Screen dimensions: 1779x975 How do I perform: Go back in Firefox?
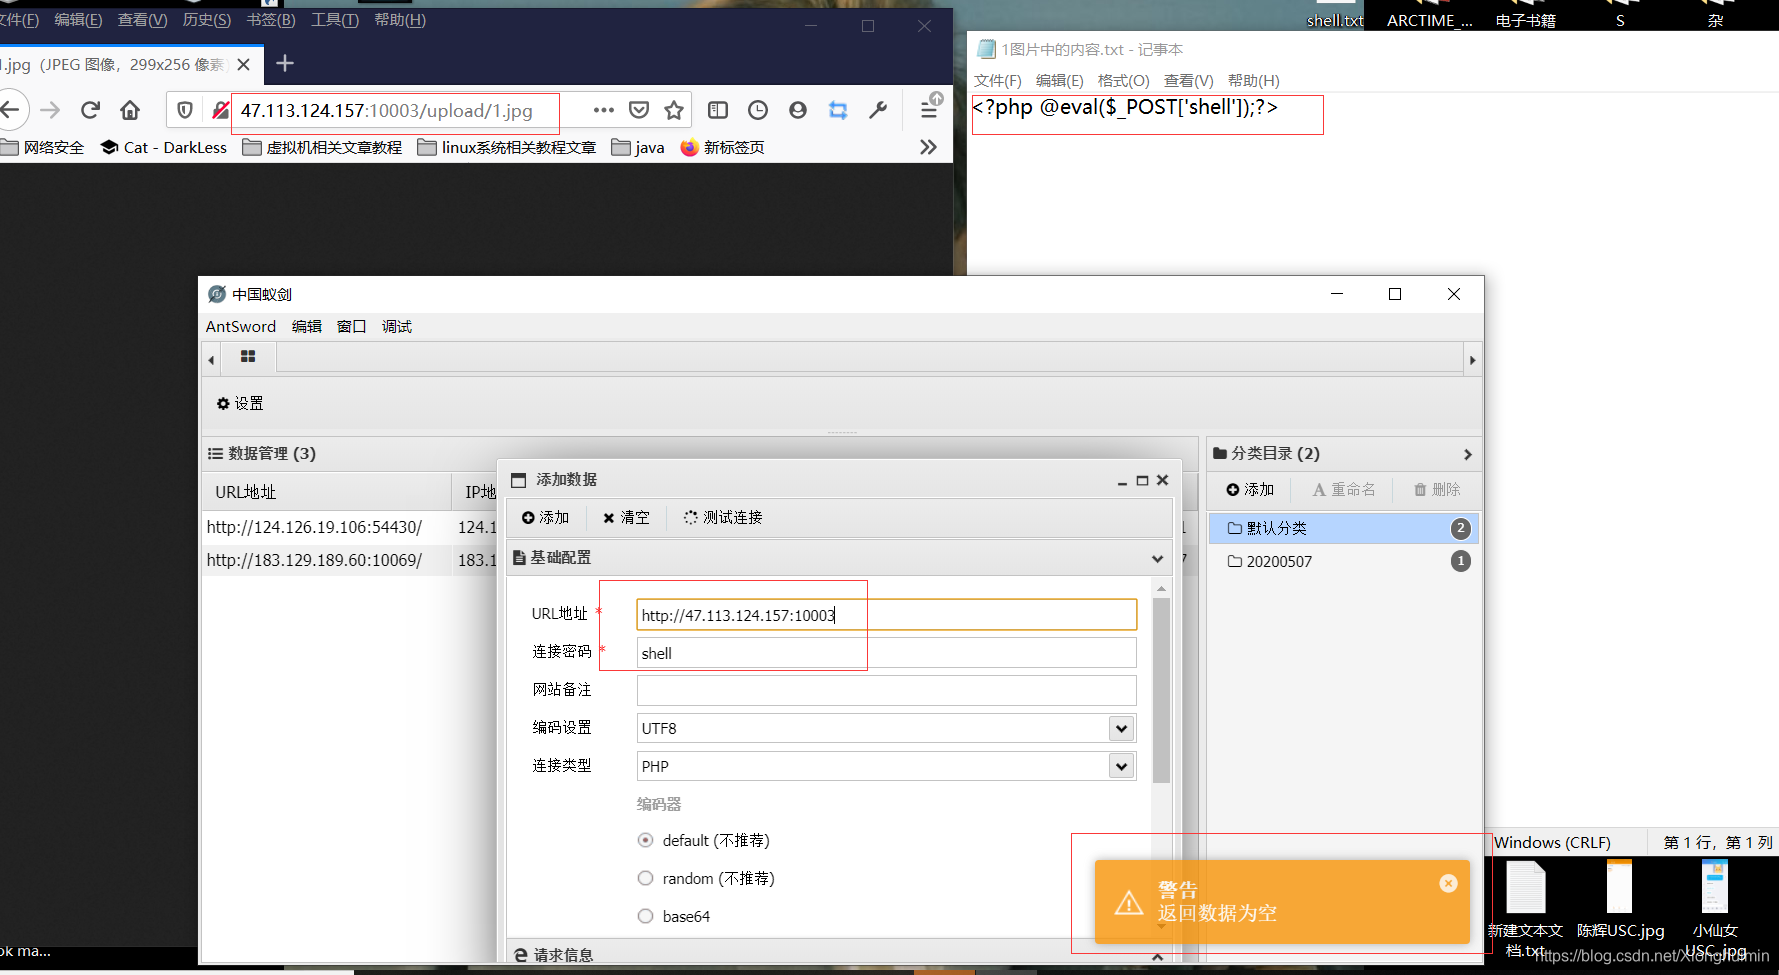coord(11,110)
